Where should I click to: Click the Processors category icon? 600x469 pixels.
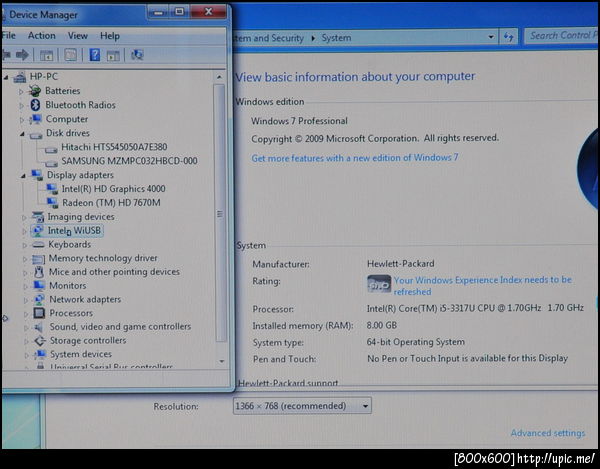[x=39, y=313]
